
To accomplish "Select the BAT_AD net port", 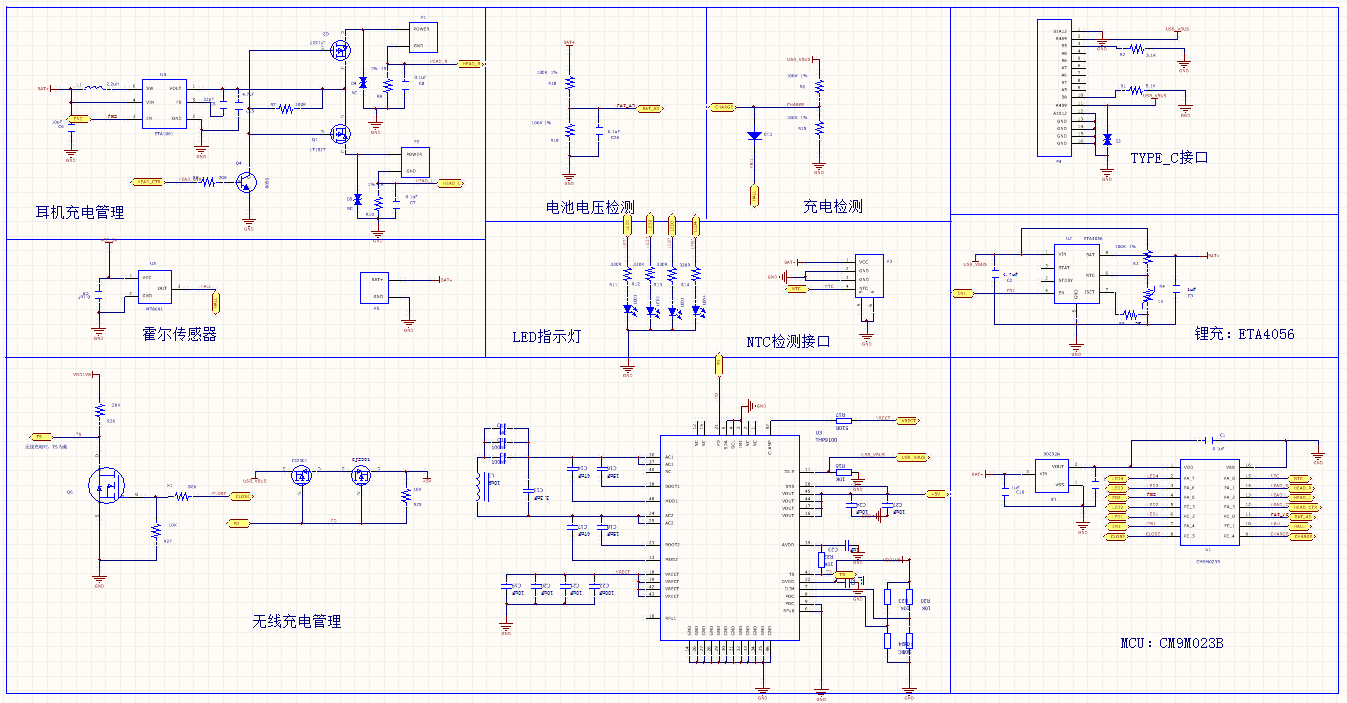I will [649, 107].
